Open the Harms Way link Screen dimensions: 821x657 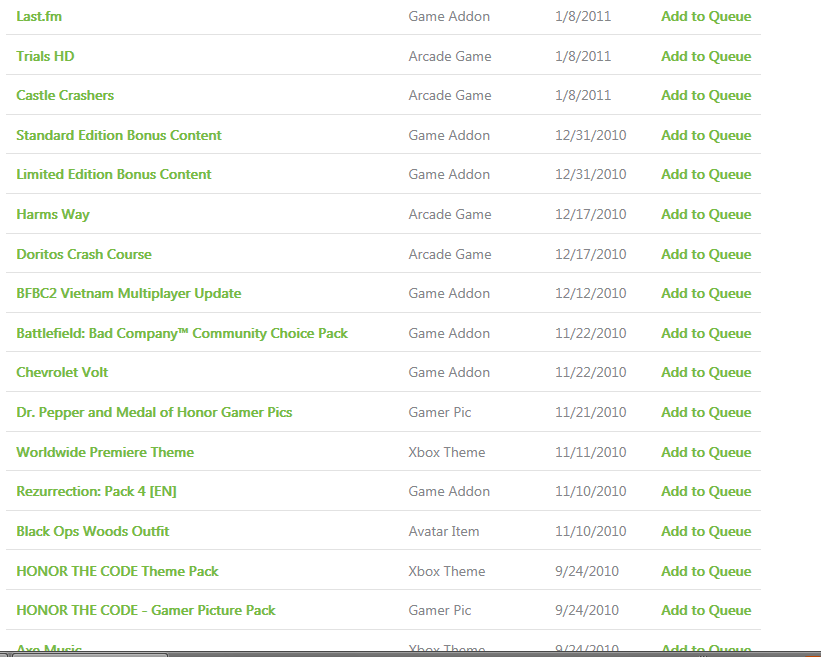pyautogui.click(x=53, y=215)
